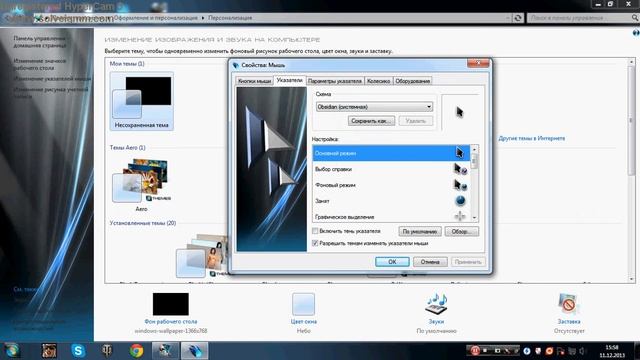Open Панель управления домашняя страница link

tap(40, 42)
